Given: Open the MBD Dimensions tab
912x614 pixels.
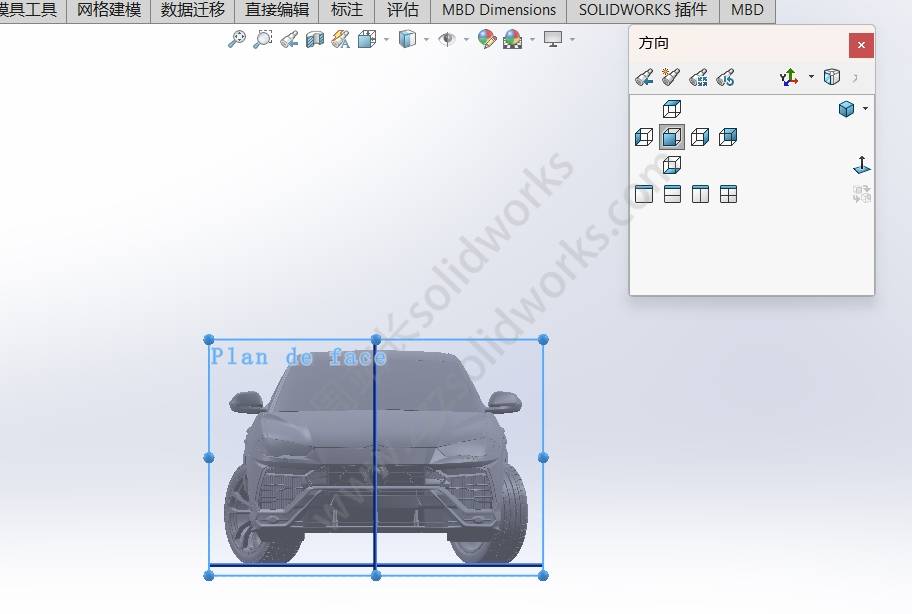Looking at the screenshot, I should click(498, 10).
